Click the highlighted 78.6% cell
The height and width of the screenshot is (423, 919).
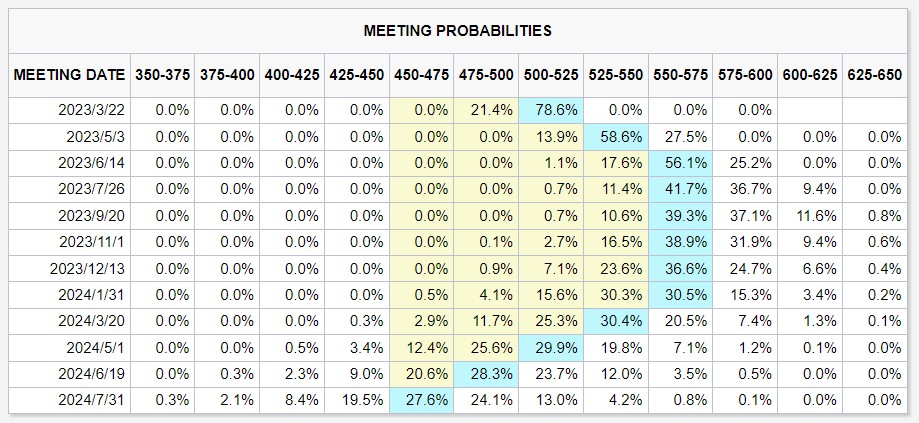point(553,110)
